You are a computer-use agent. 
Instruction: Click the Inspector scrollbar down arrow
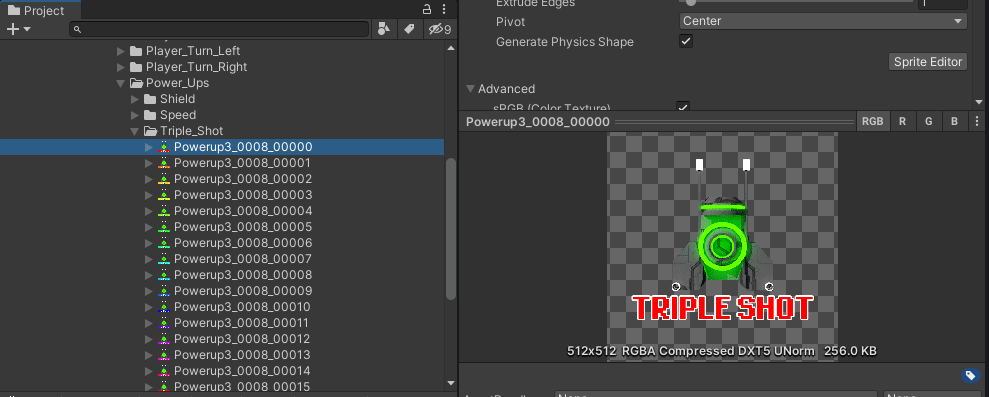[x=978, y=102]
